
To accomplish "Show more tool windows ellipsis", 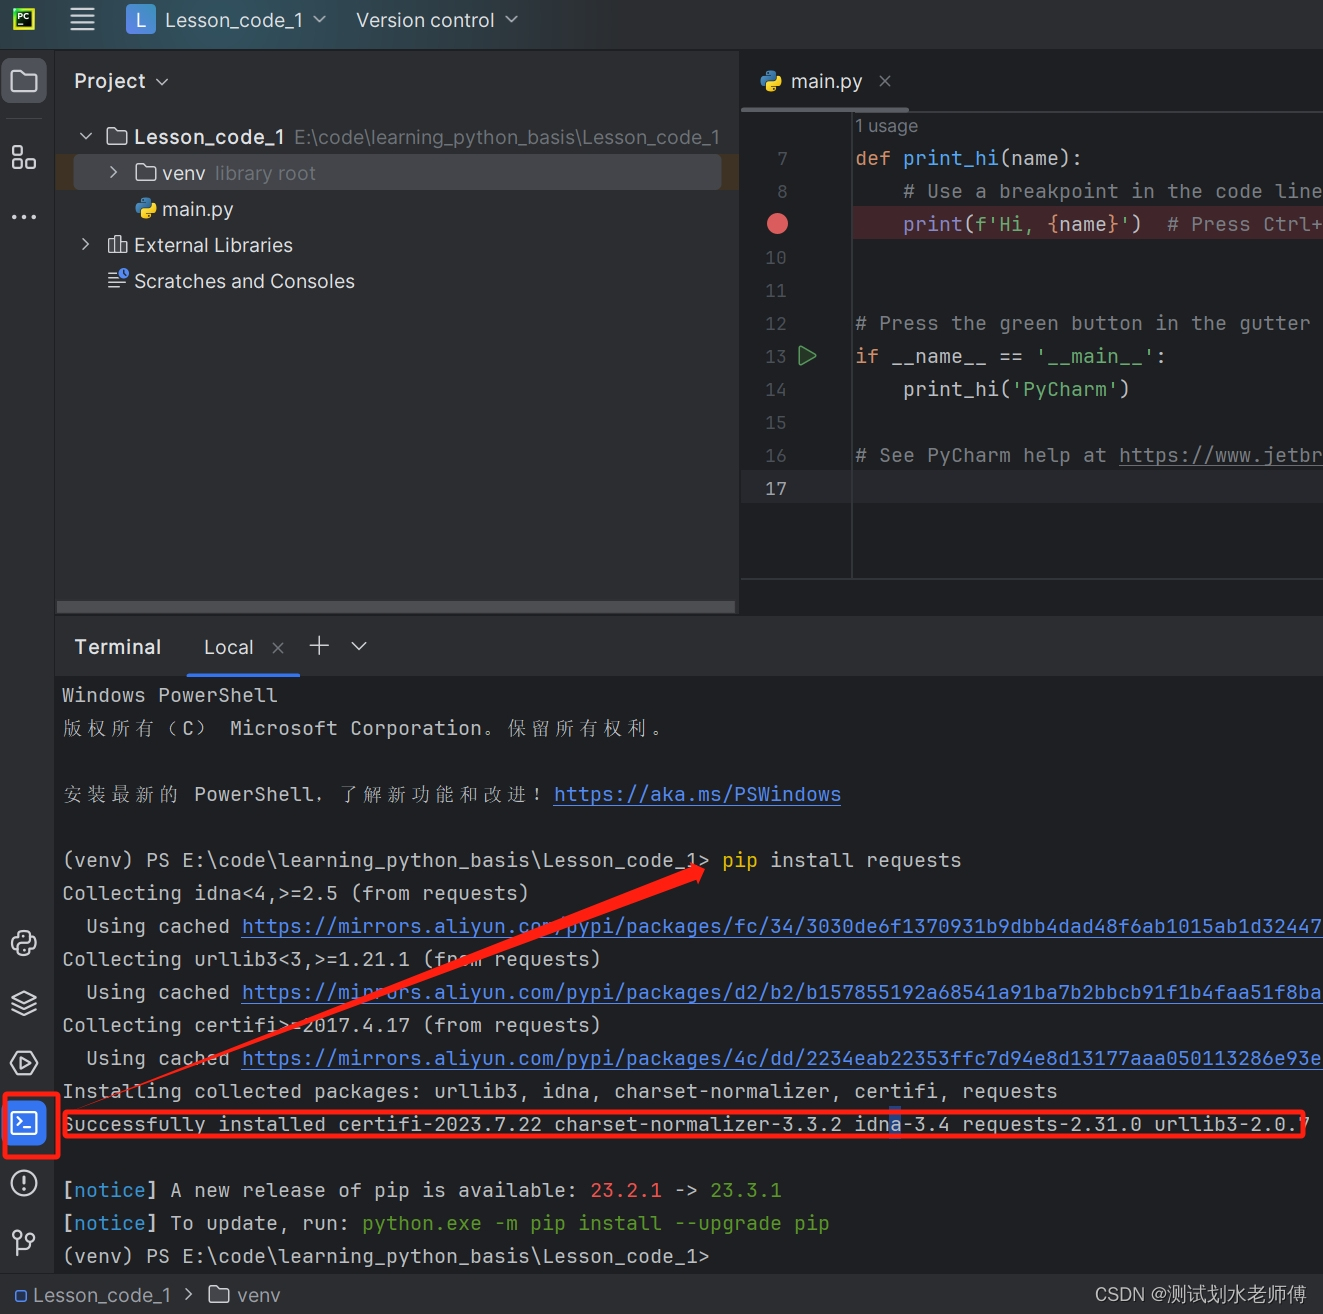I will coord(24,216).
